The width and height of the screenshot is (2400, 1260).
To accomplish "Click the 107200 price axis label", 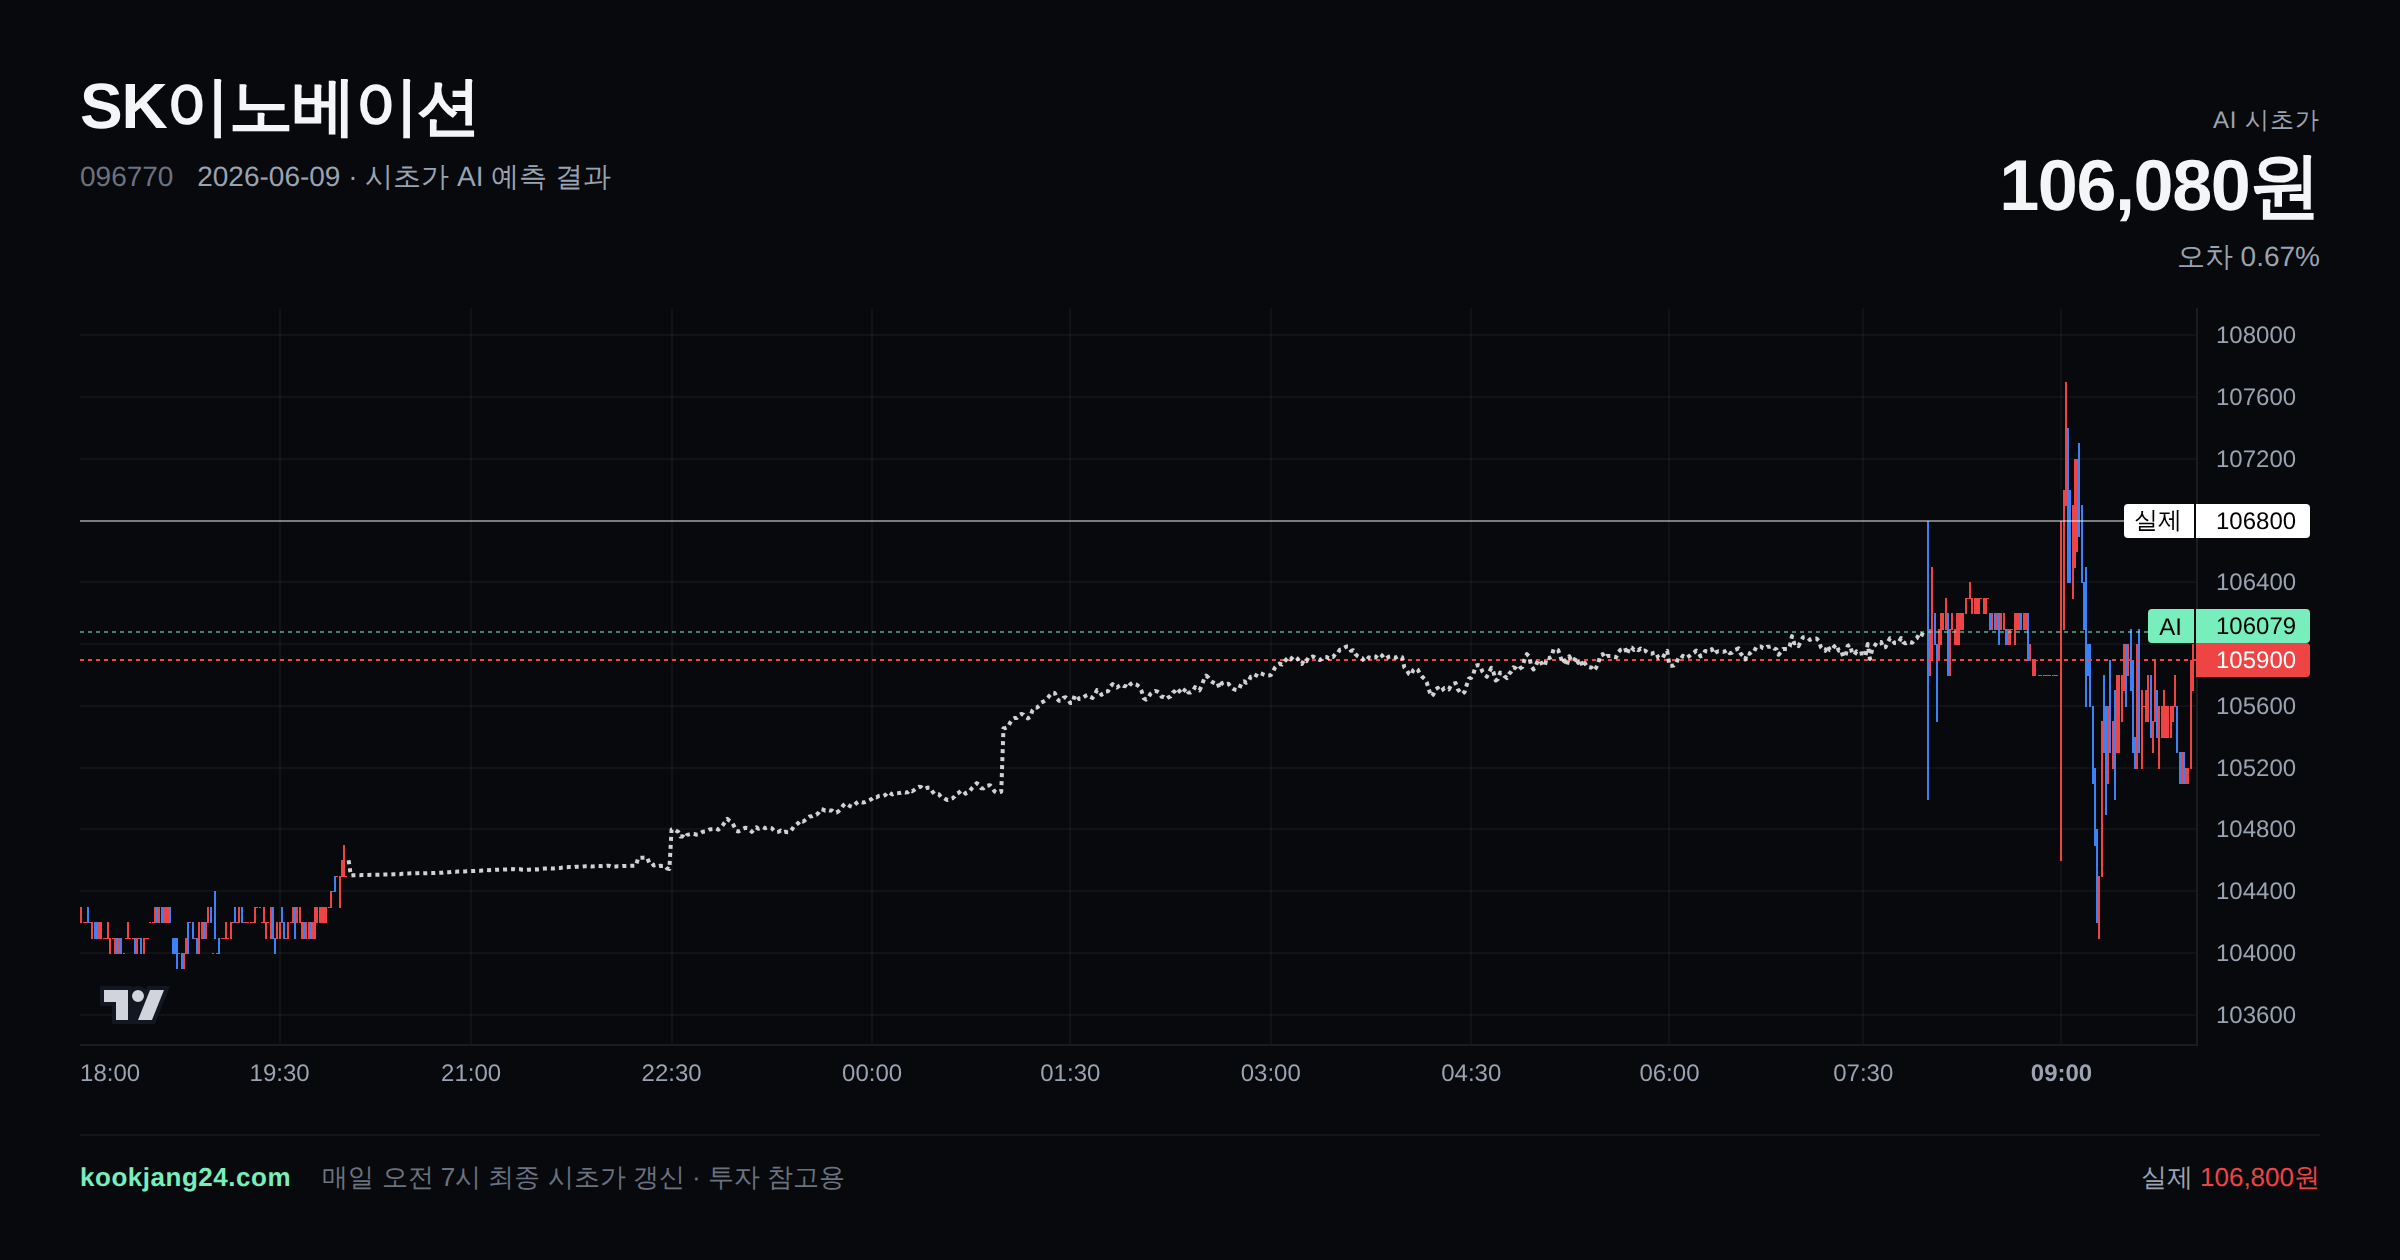I will click(x=2256, y=459).
